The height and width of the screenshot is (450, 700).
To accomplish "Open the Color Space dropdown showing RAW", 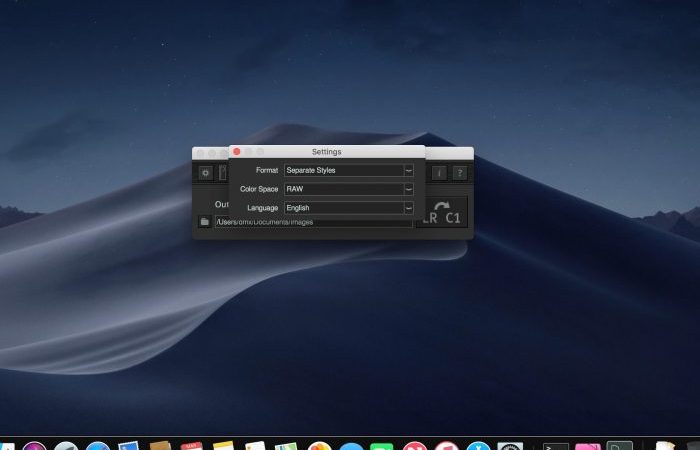I will (x=349, y=189).
